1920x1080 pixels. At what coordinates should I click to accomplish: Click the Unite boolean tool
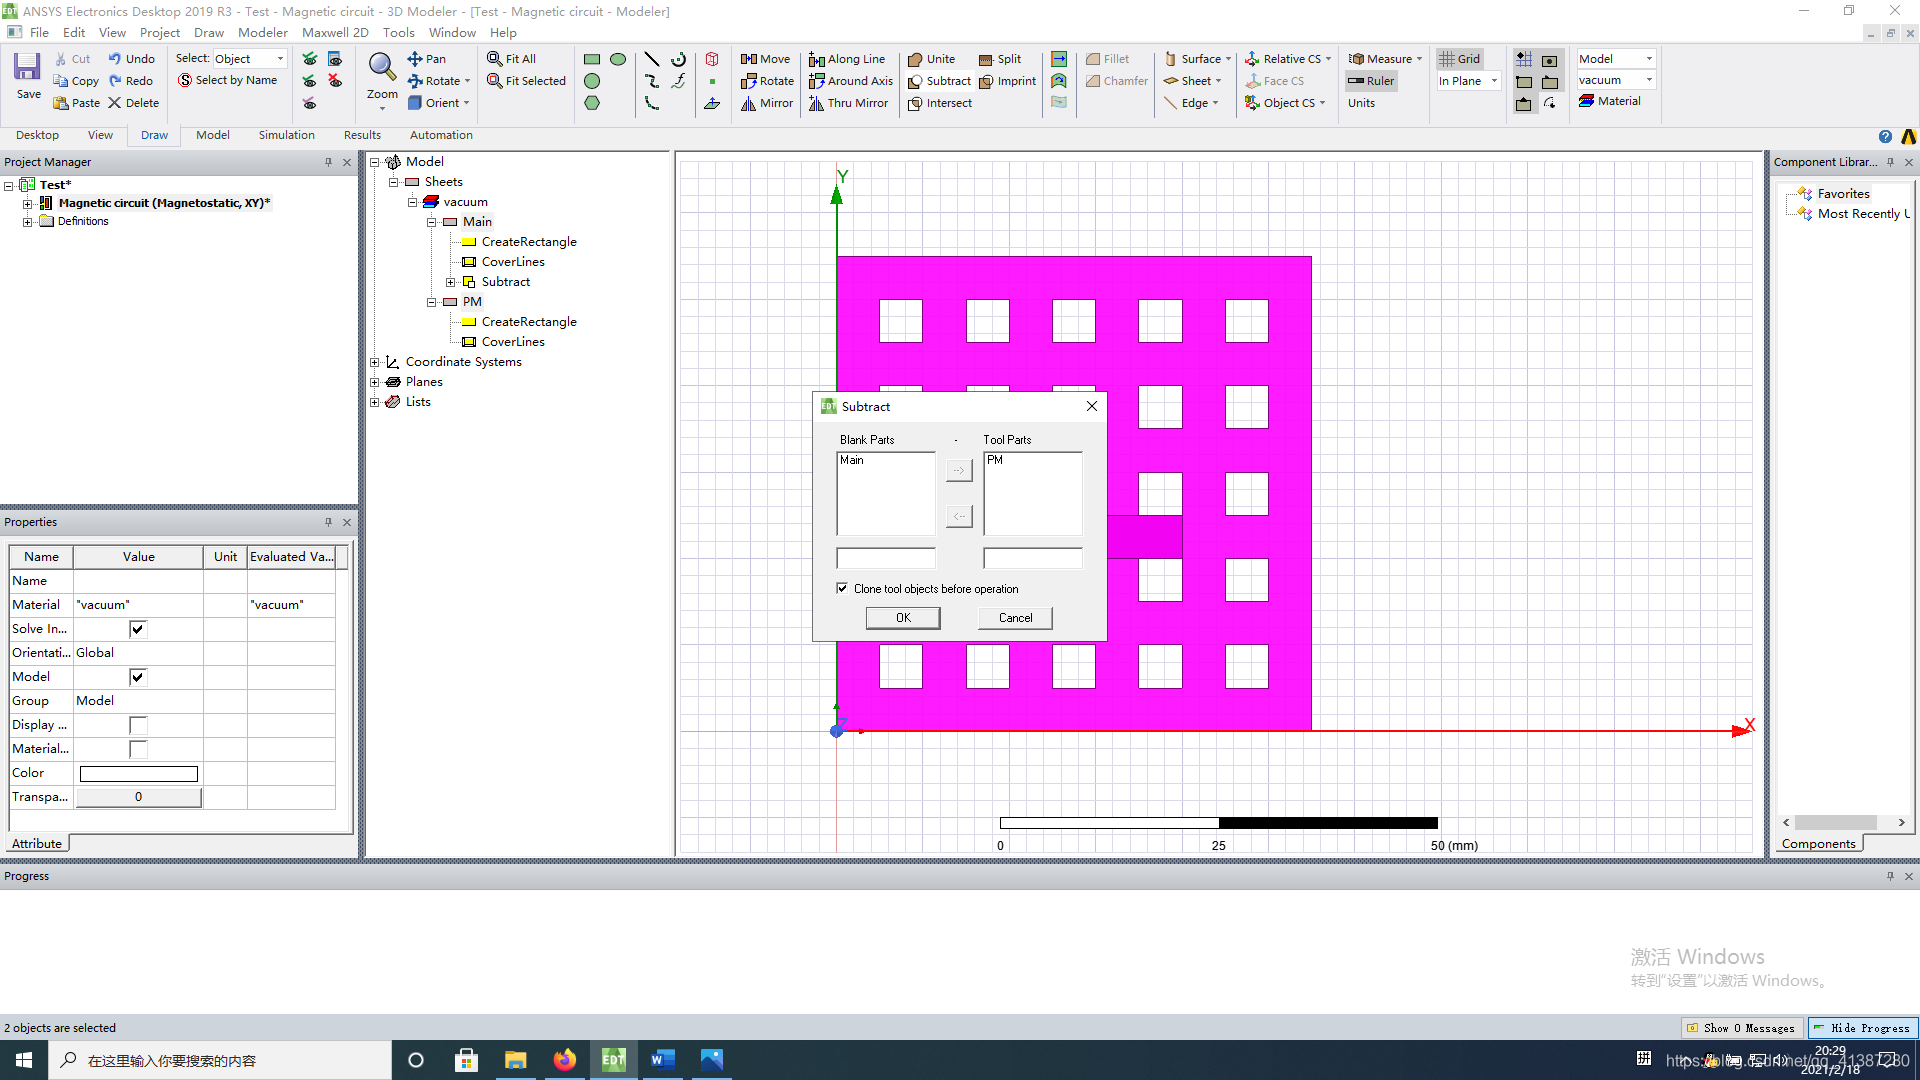[x=931, y=59]
